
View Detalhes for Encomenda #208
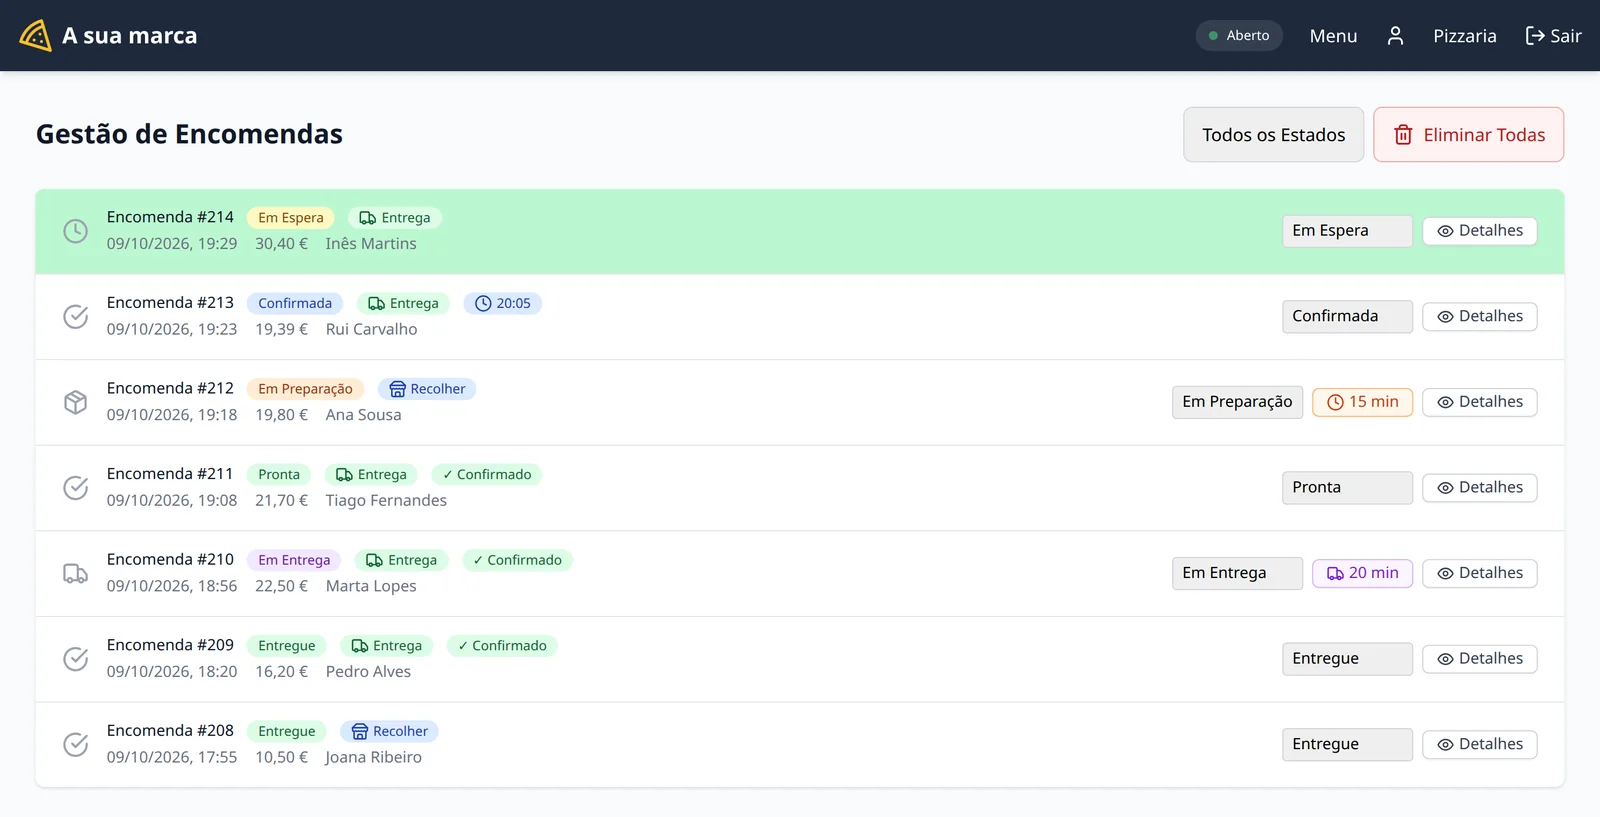click(1479, 744)
